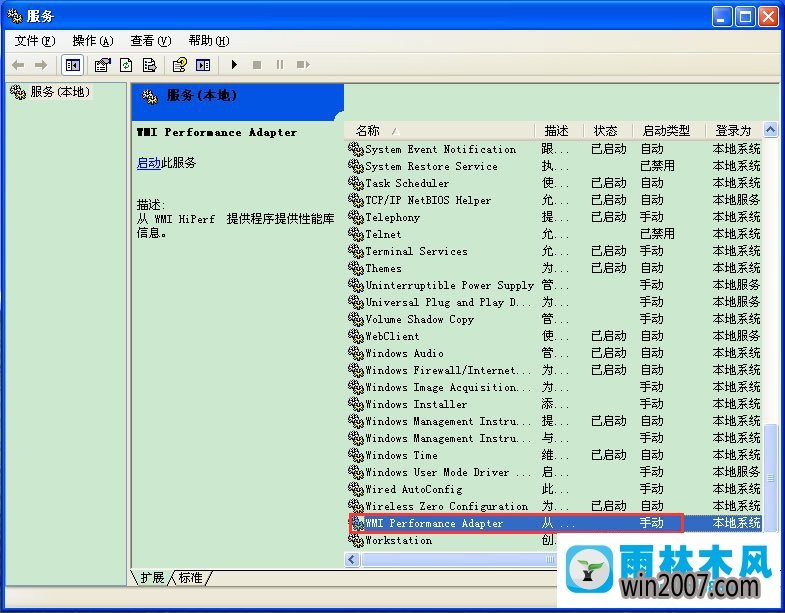The width and height of the screenshot is (785, 613).
Task: Click the Refresh toolbar icon
Action: pos(126,65)
